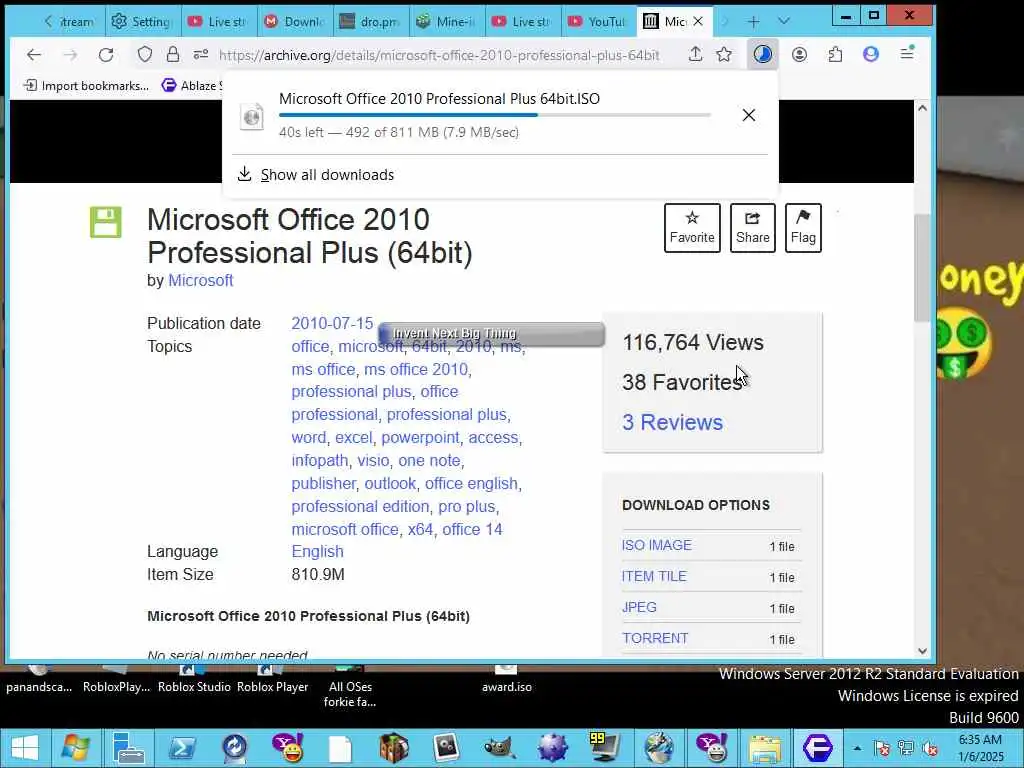
Task: Show hidden system tray icons
Action: click(857, 748)
